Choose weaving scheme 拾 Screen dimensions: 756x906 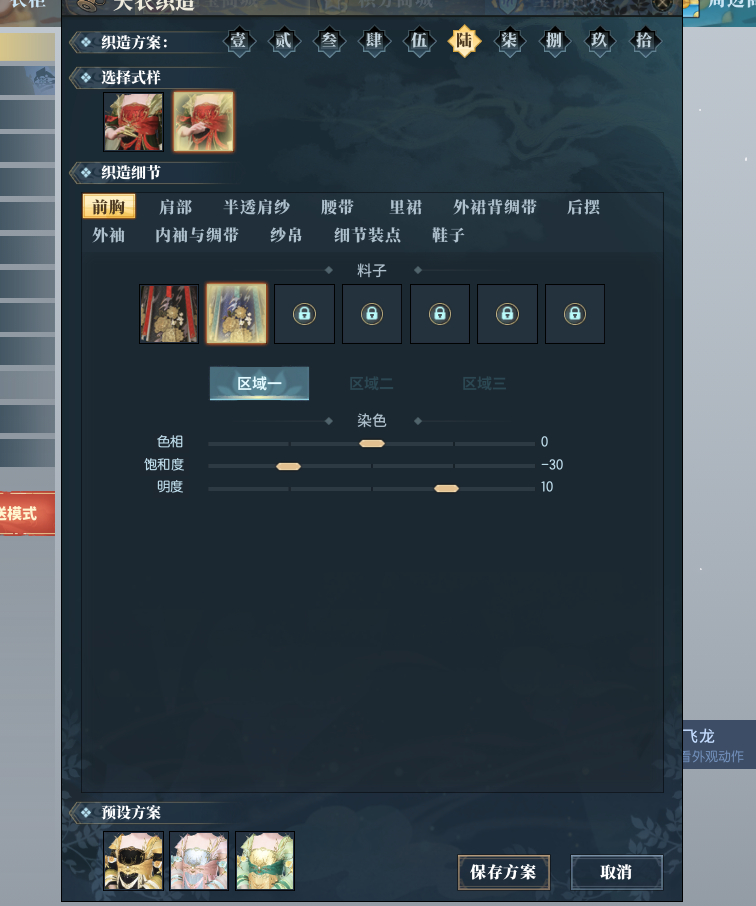[644, 41]
